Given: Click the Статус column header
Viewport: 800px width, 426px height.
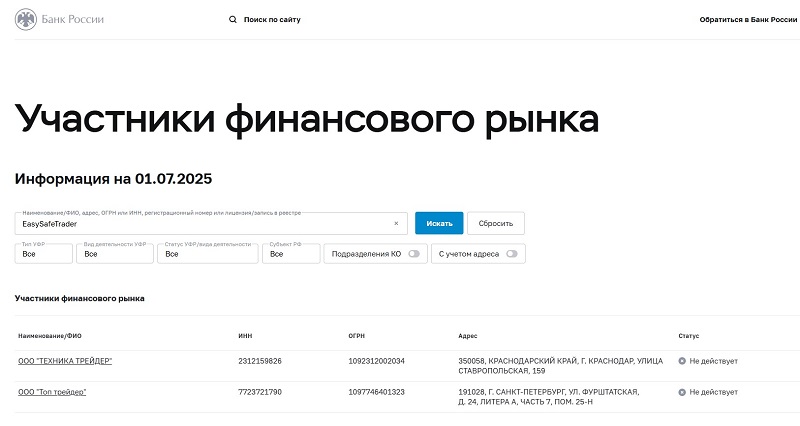Looking at the screenshot, I should [689, 336].
